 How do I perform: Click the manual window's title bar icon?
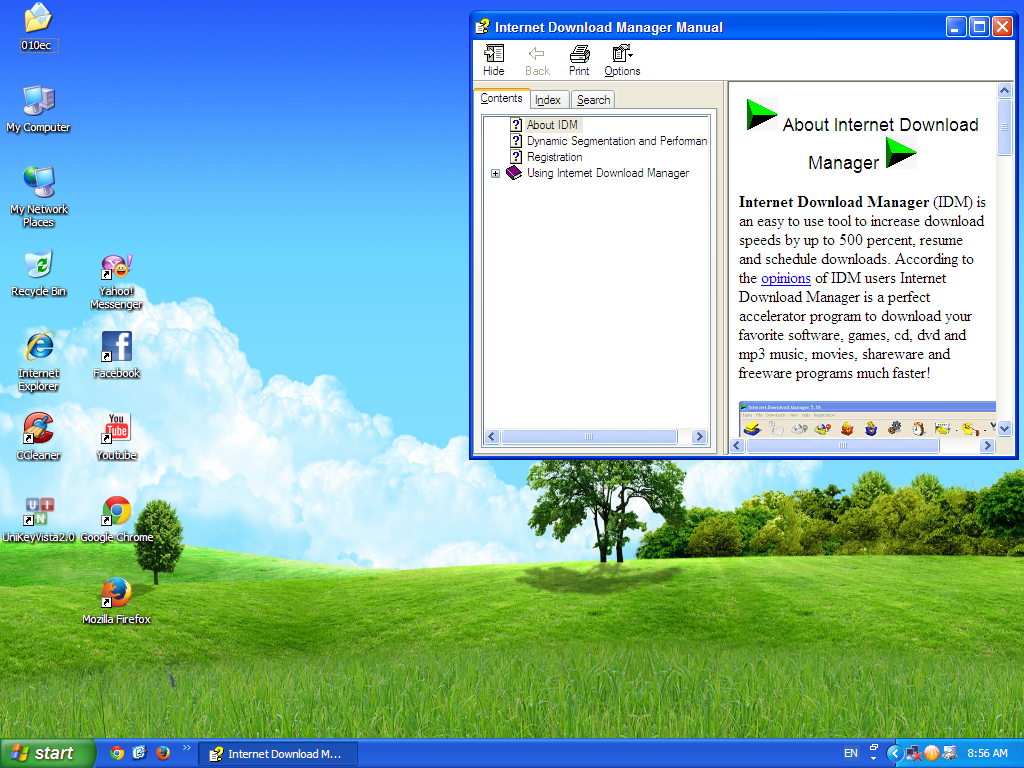(x=482, y=27)
